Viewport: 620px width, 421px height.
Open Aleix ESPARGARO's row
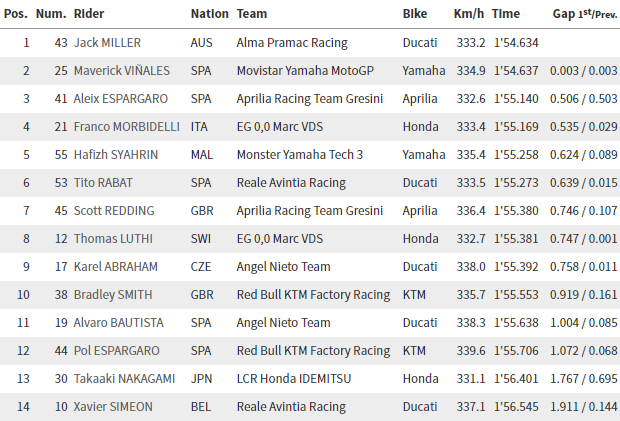pyautogui.click(x=310, y=99)
